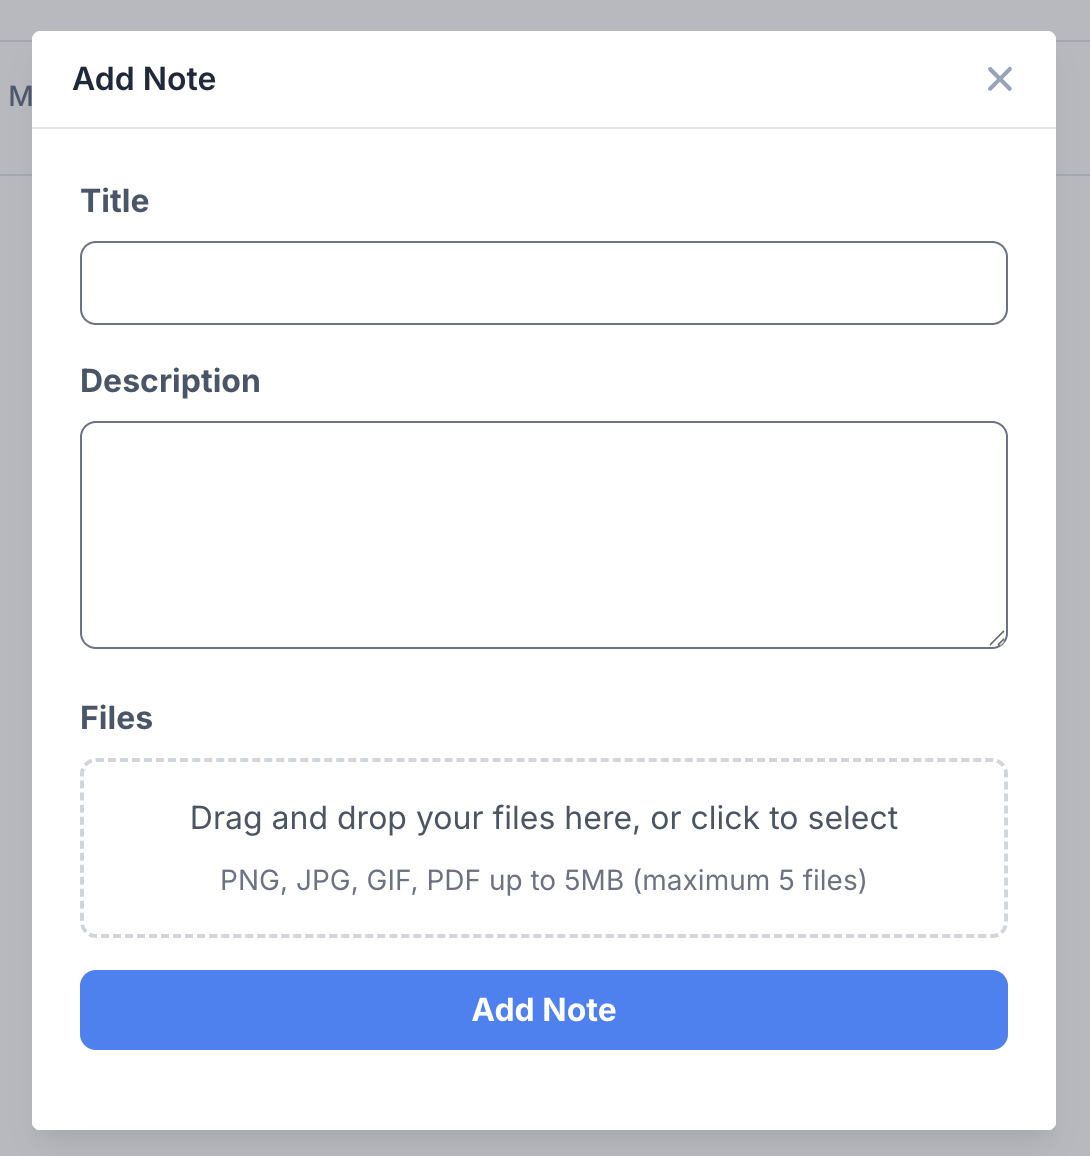This screenshot has height=1156, width=1090.
Task: Select the "Drag and drop your files here" text
Action: click(x=415, y=818)
